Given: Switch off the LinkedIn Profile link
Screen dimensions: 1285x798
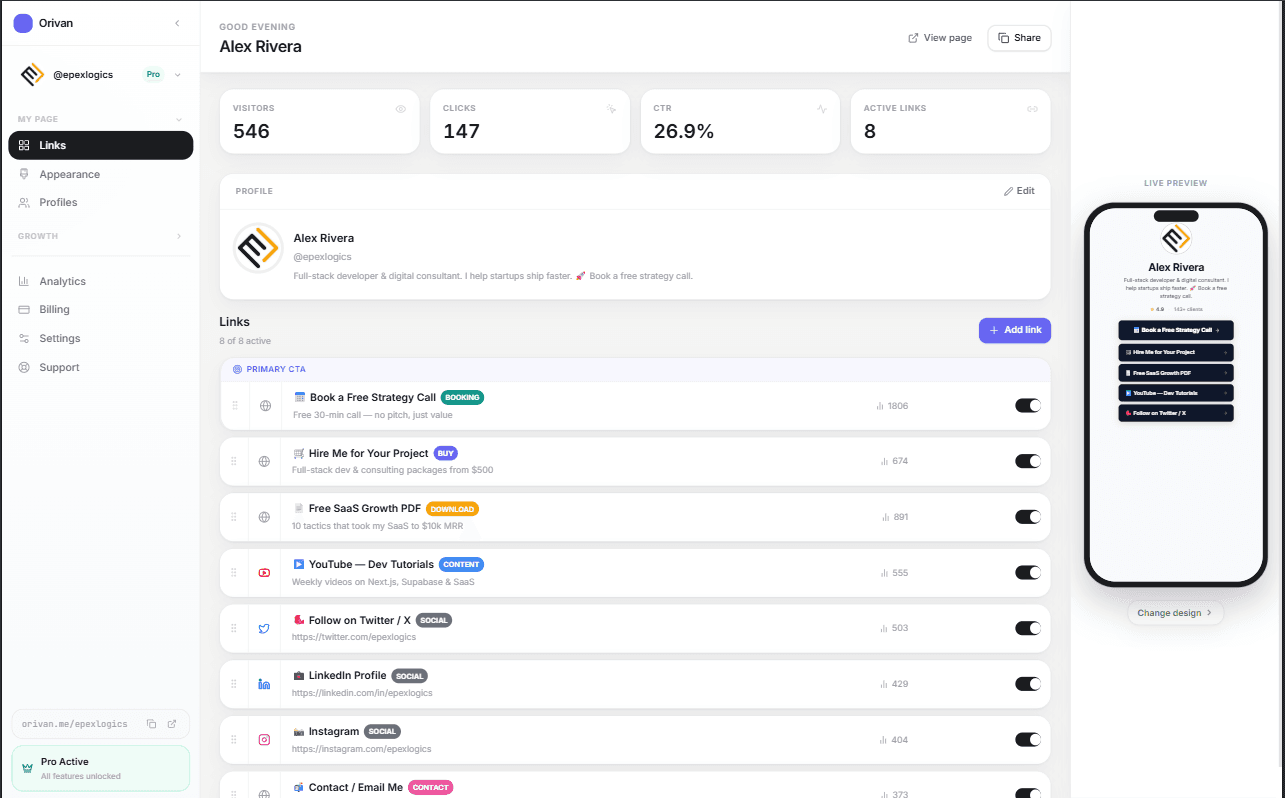Looking at the screenshot, I should click(1028, 684).
